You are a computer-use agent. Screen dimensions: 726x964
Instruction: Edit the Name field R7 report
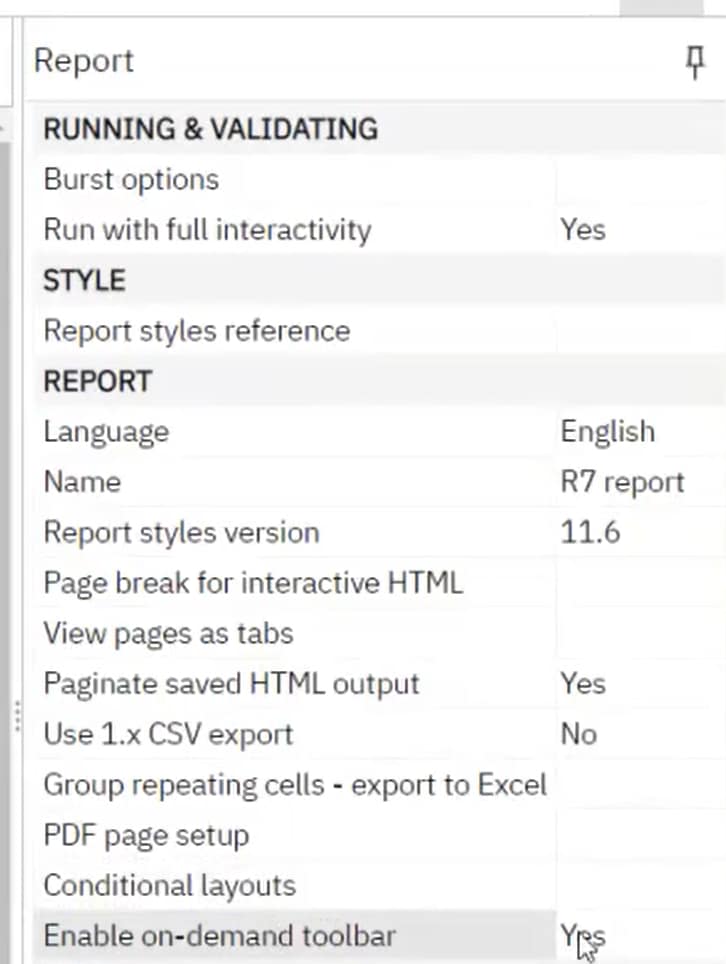pos(622,482)
